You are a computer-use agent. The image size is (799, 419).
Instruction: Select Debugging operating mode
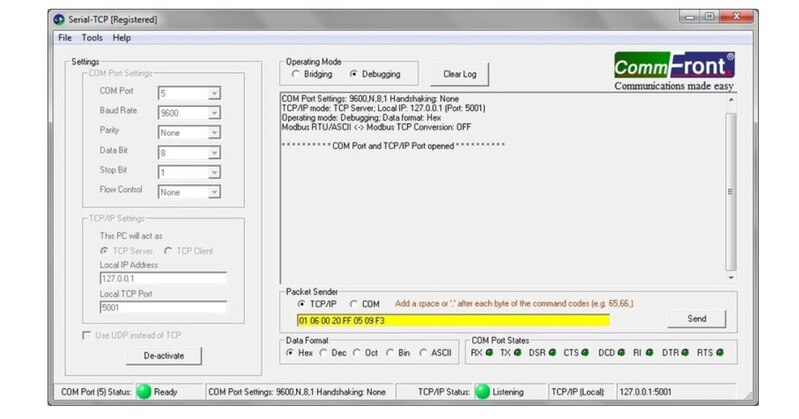click(353, 74)
